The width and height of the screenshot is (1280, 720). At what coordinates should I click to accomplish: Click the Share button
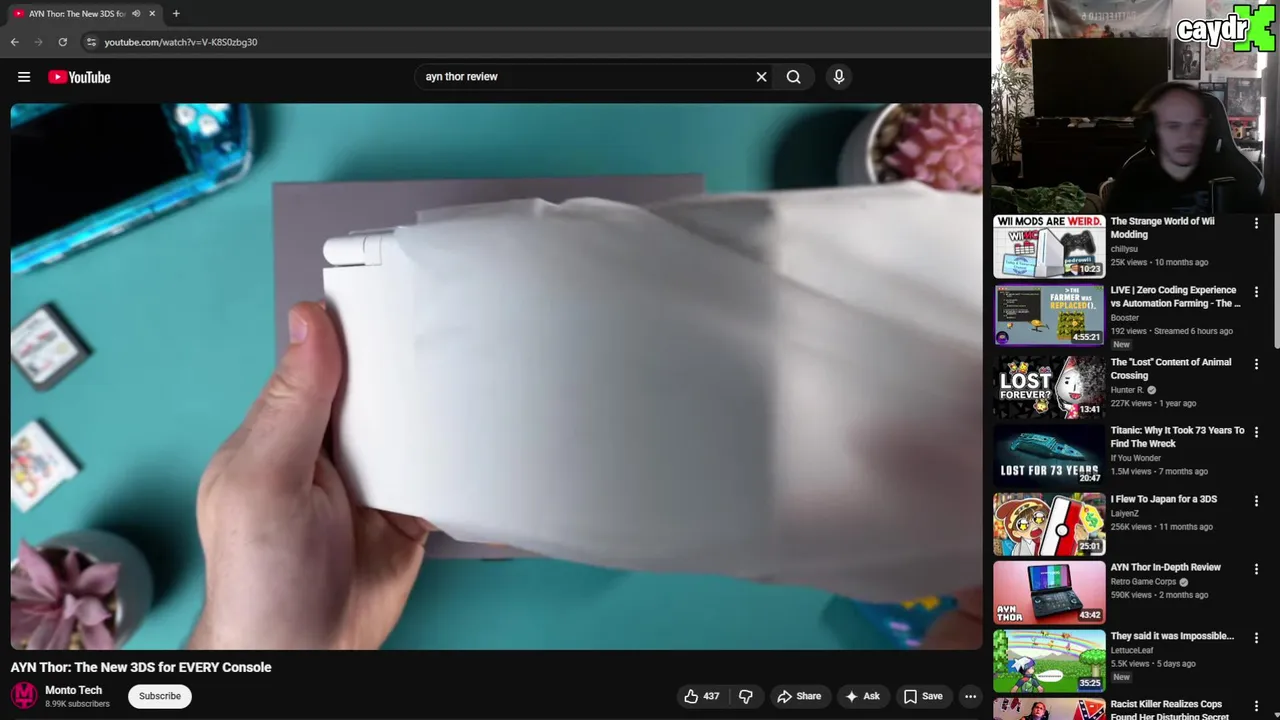click(799, 696)
